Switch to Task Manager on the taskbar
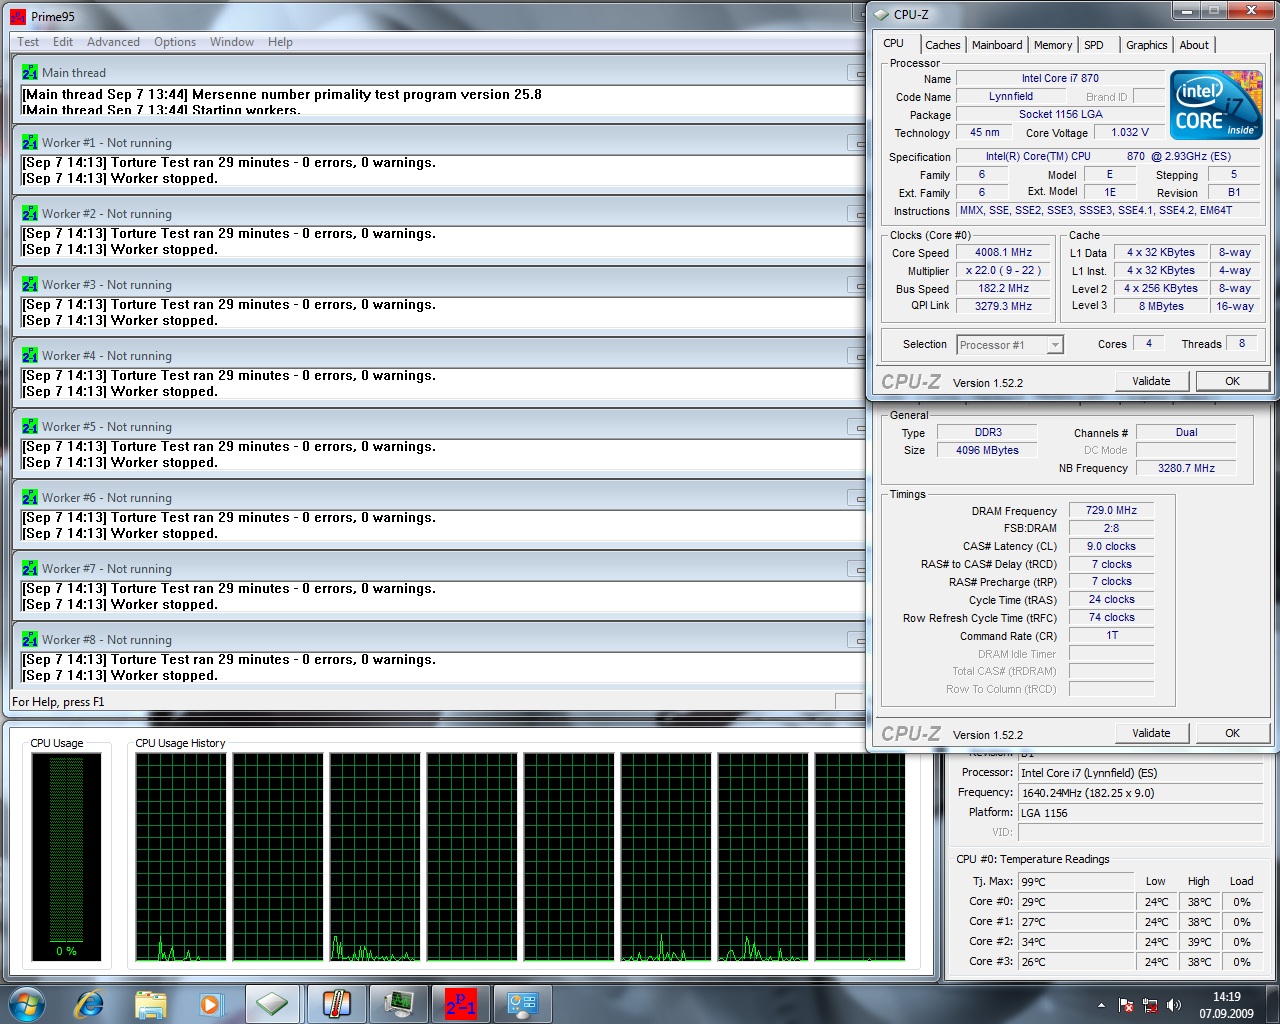This screenshot has width=1280, height=1024. (x=399, y=1003)
